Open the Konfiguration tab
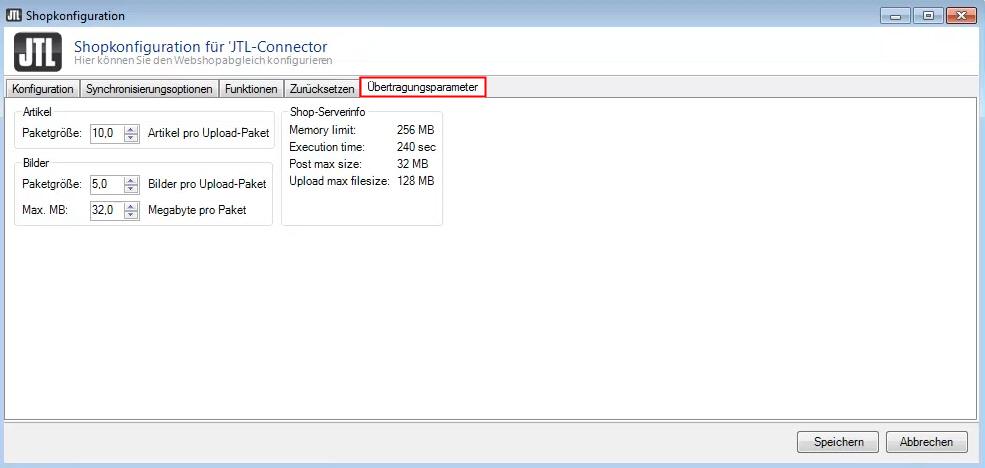The width and height of the screenshot is (985, 468). [42, 88]
